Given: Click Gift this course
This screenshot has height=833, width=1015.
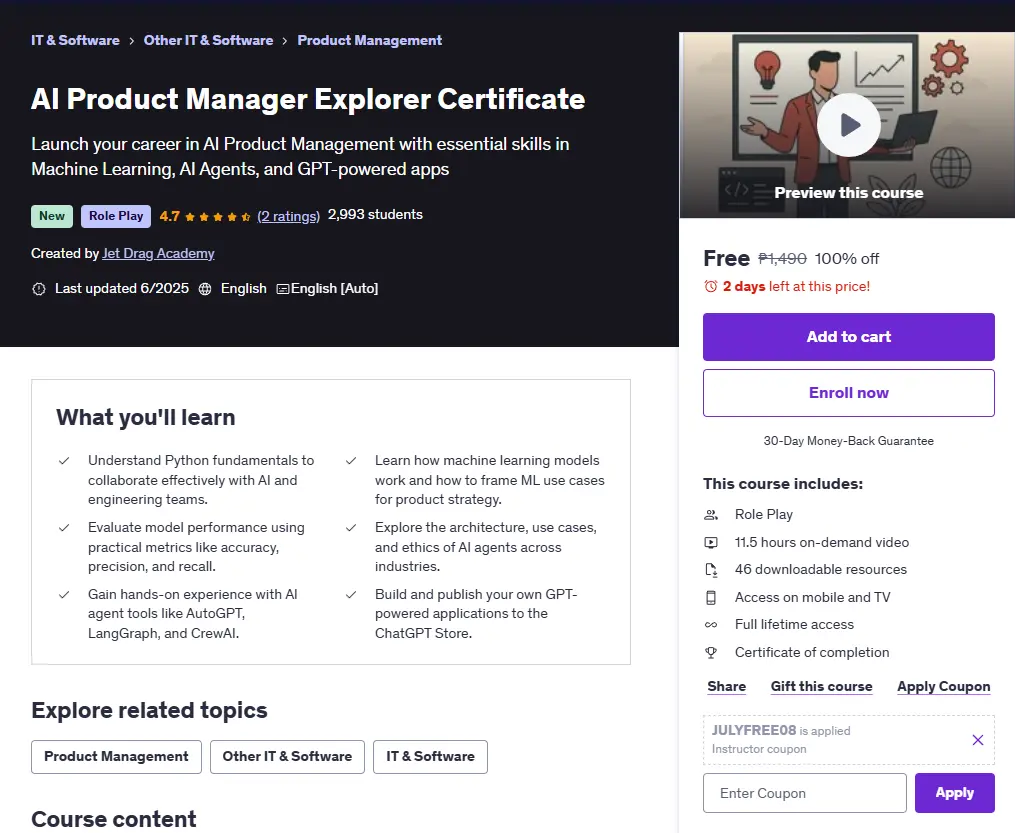Looking at the screenshot, I should [821, 686].
